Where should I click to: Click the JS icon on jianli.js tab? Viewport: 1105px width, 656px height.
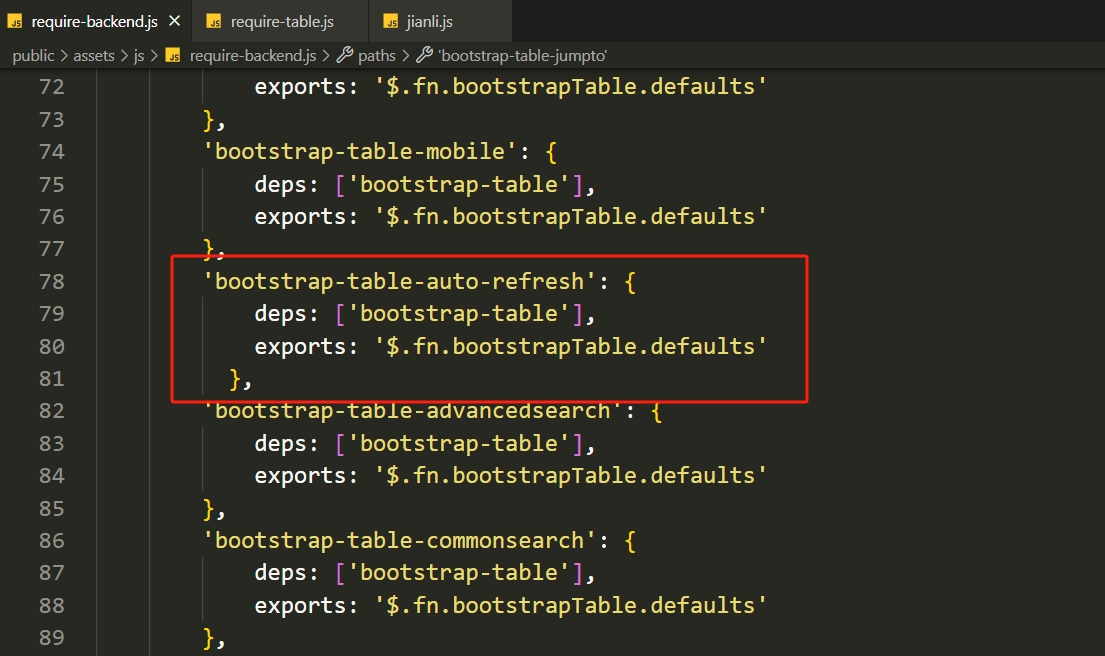coord(390,22)
